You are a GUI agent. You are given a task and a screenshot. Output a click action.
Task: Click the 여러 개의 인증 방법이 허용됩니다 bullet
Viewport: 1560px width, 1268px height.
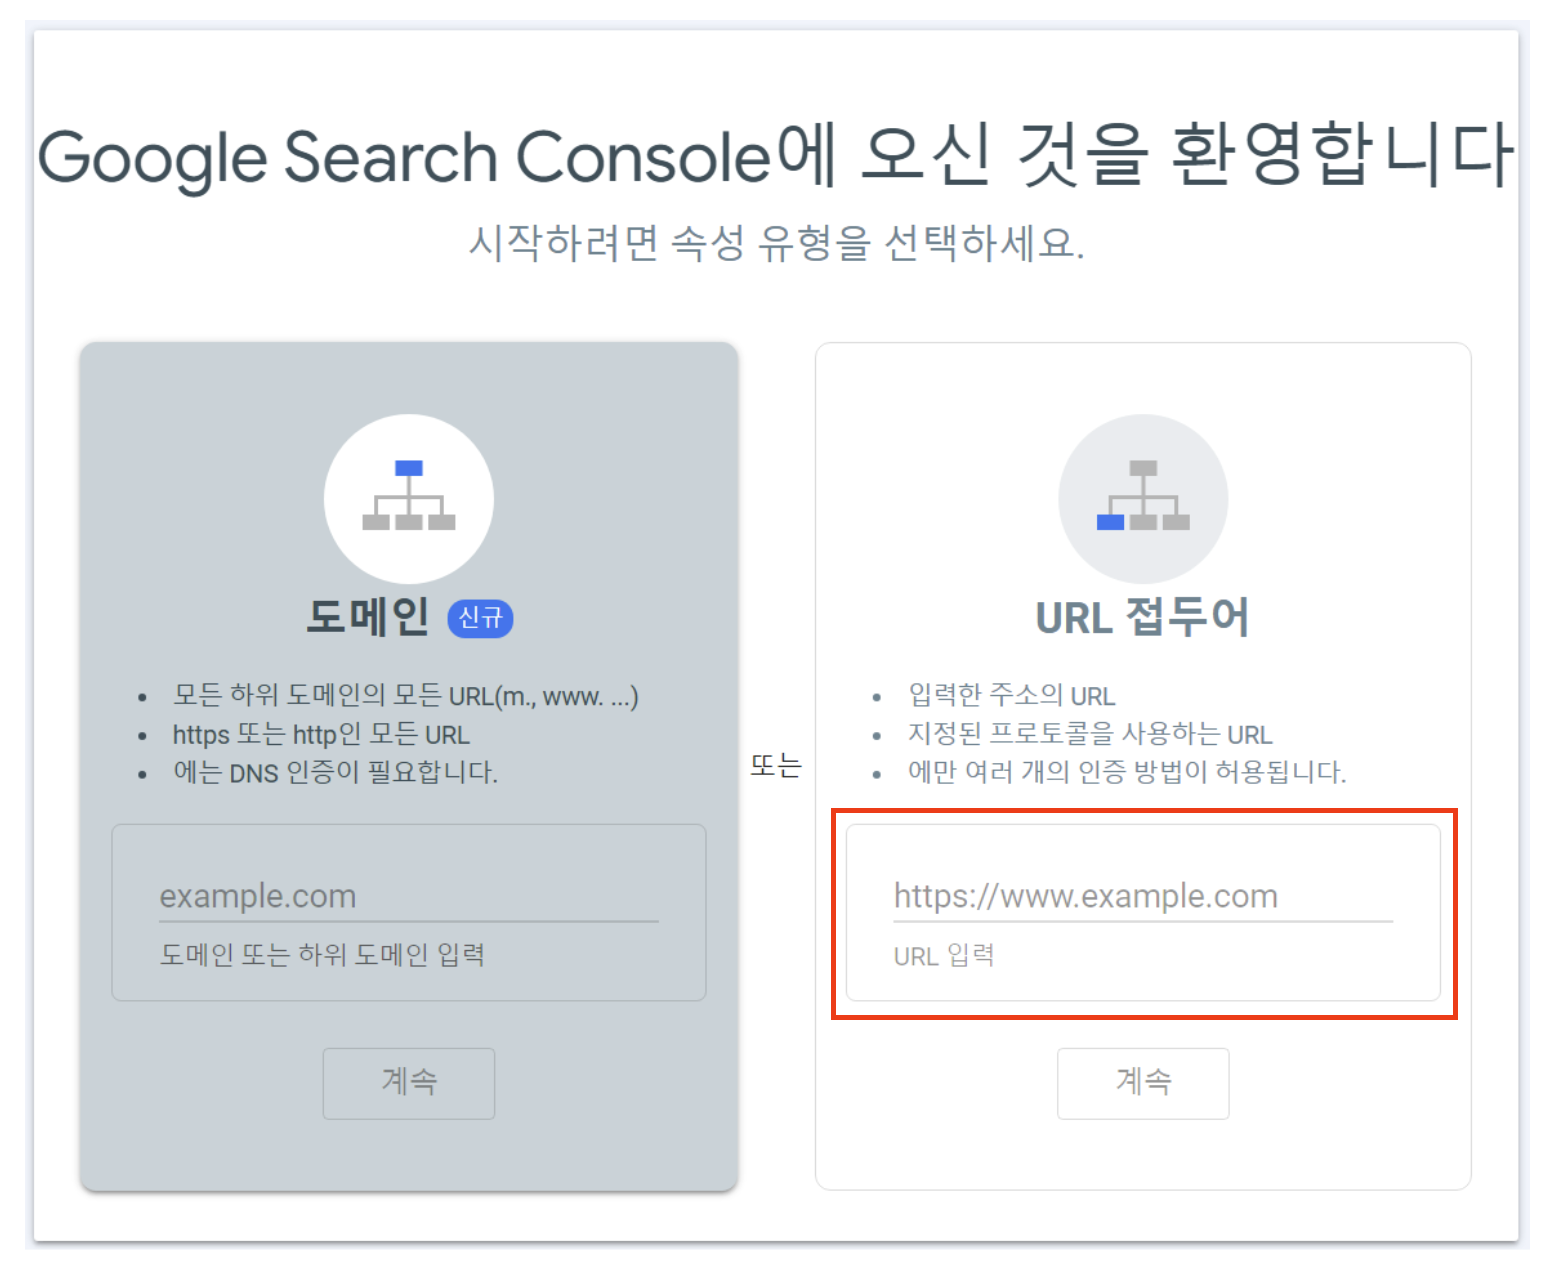pyautogui.click(x=1126, y=772)
